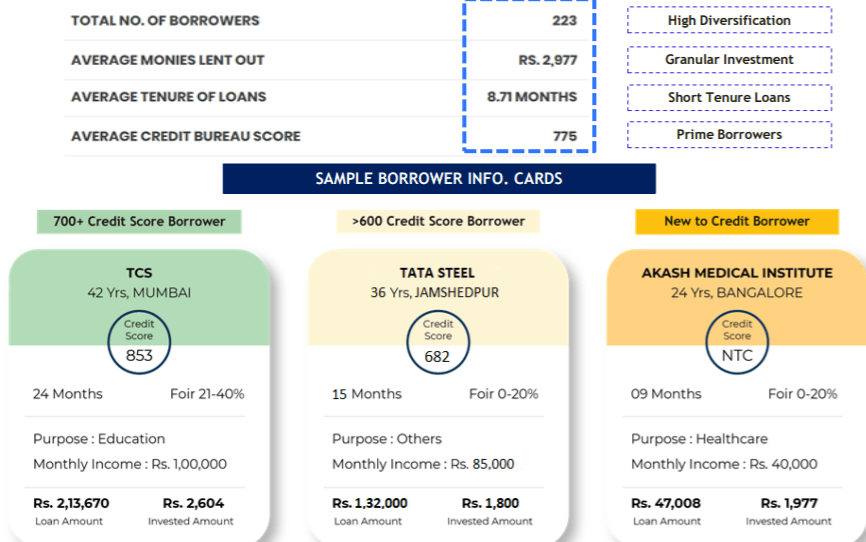Click Purpose : Education text
Image resolution: width=866 pixels, height=542 pixels.
click(x=99, y=439)
